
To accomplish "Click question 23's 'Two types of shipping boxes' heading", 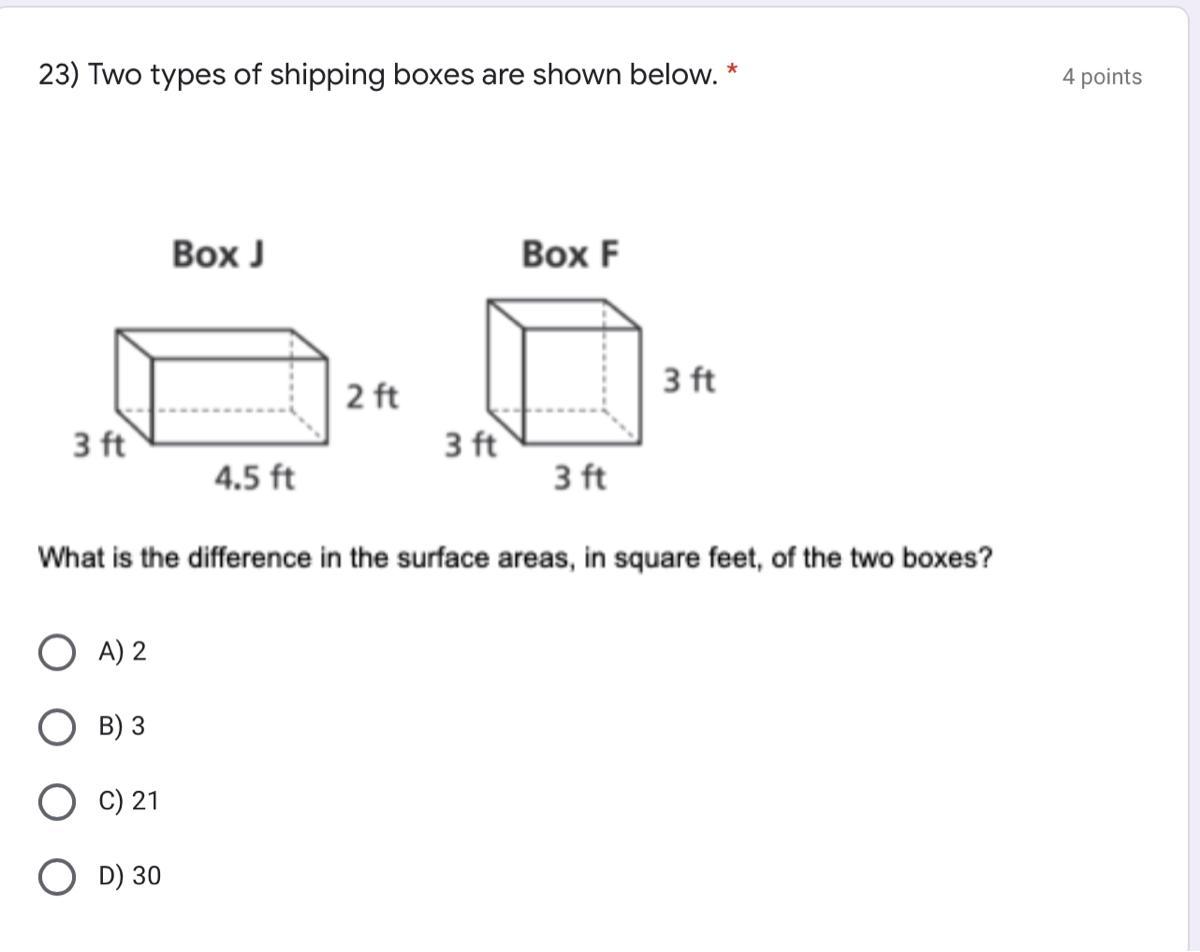I will [x=378, y=76].
